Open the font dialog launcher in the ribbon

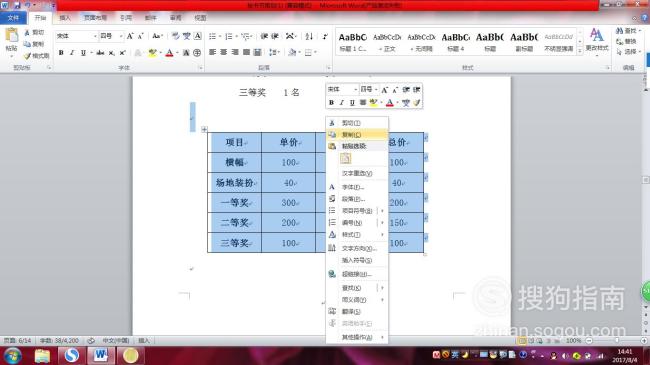[x=201, y=68]
